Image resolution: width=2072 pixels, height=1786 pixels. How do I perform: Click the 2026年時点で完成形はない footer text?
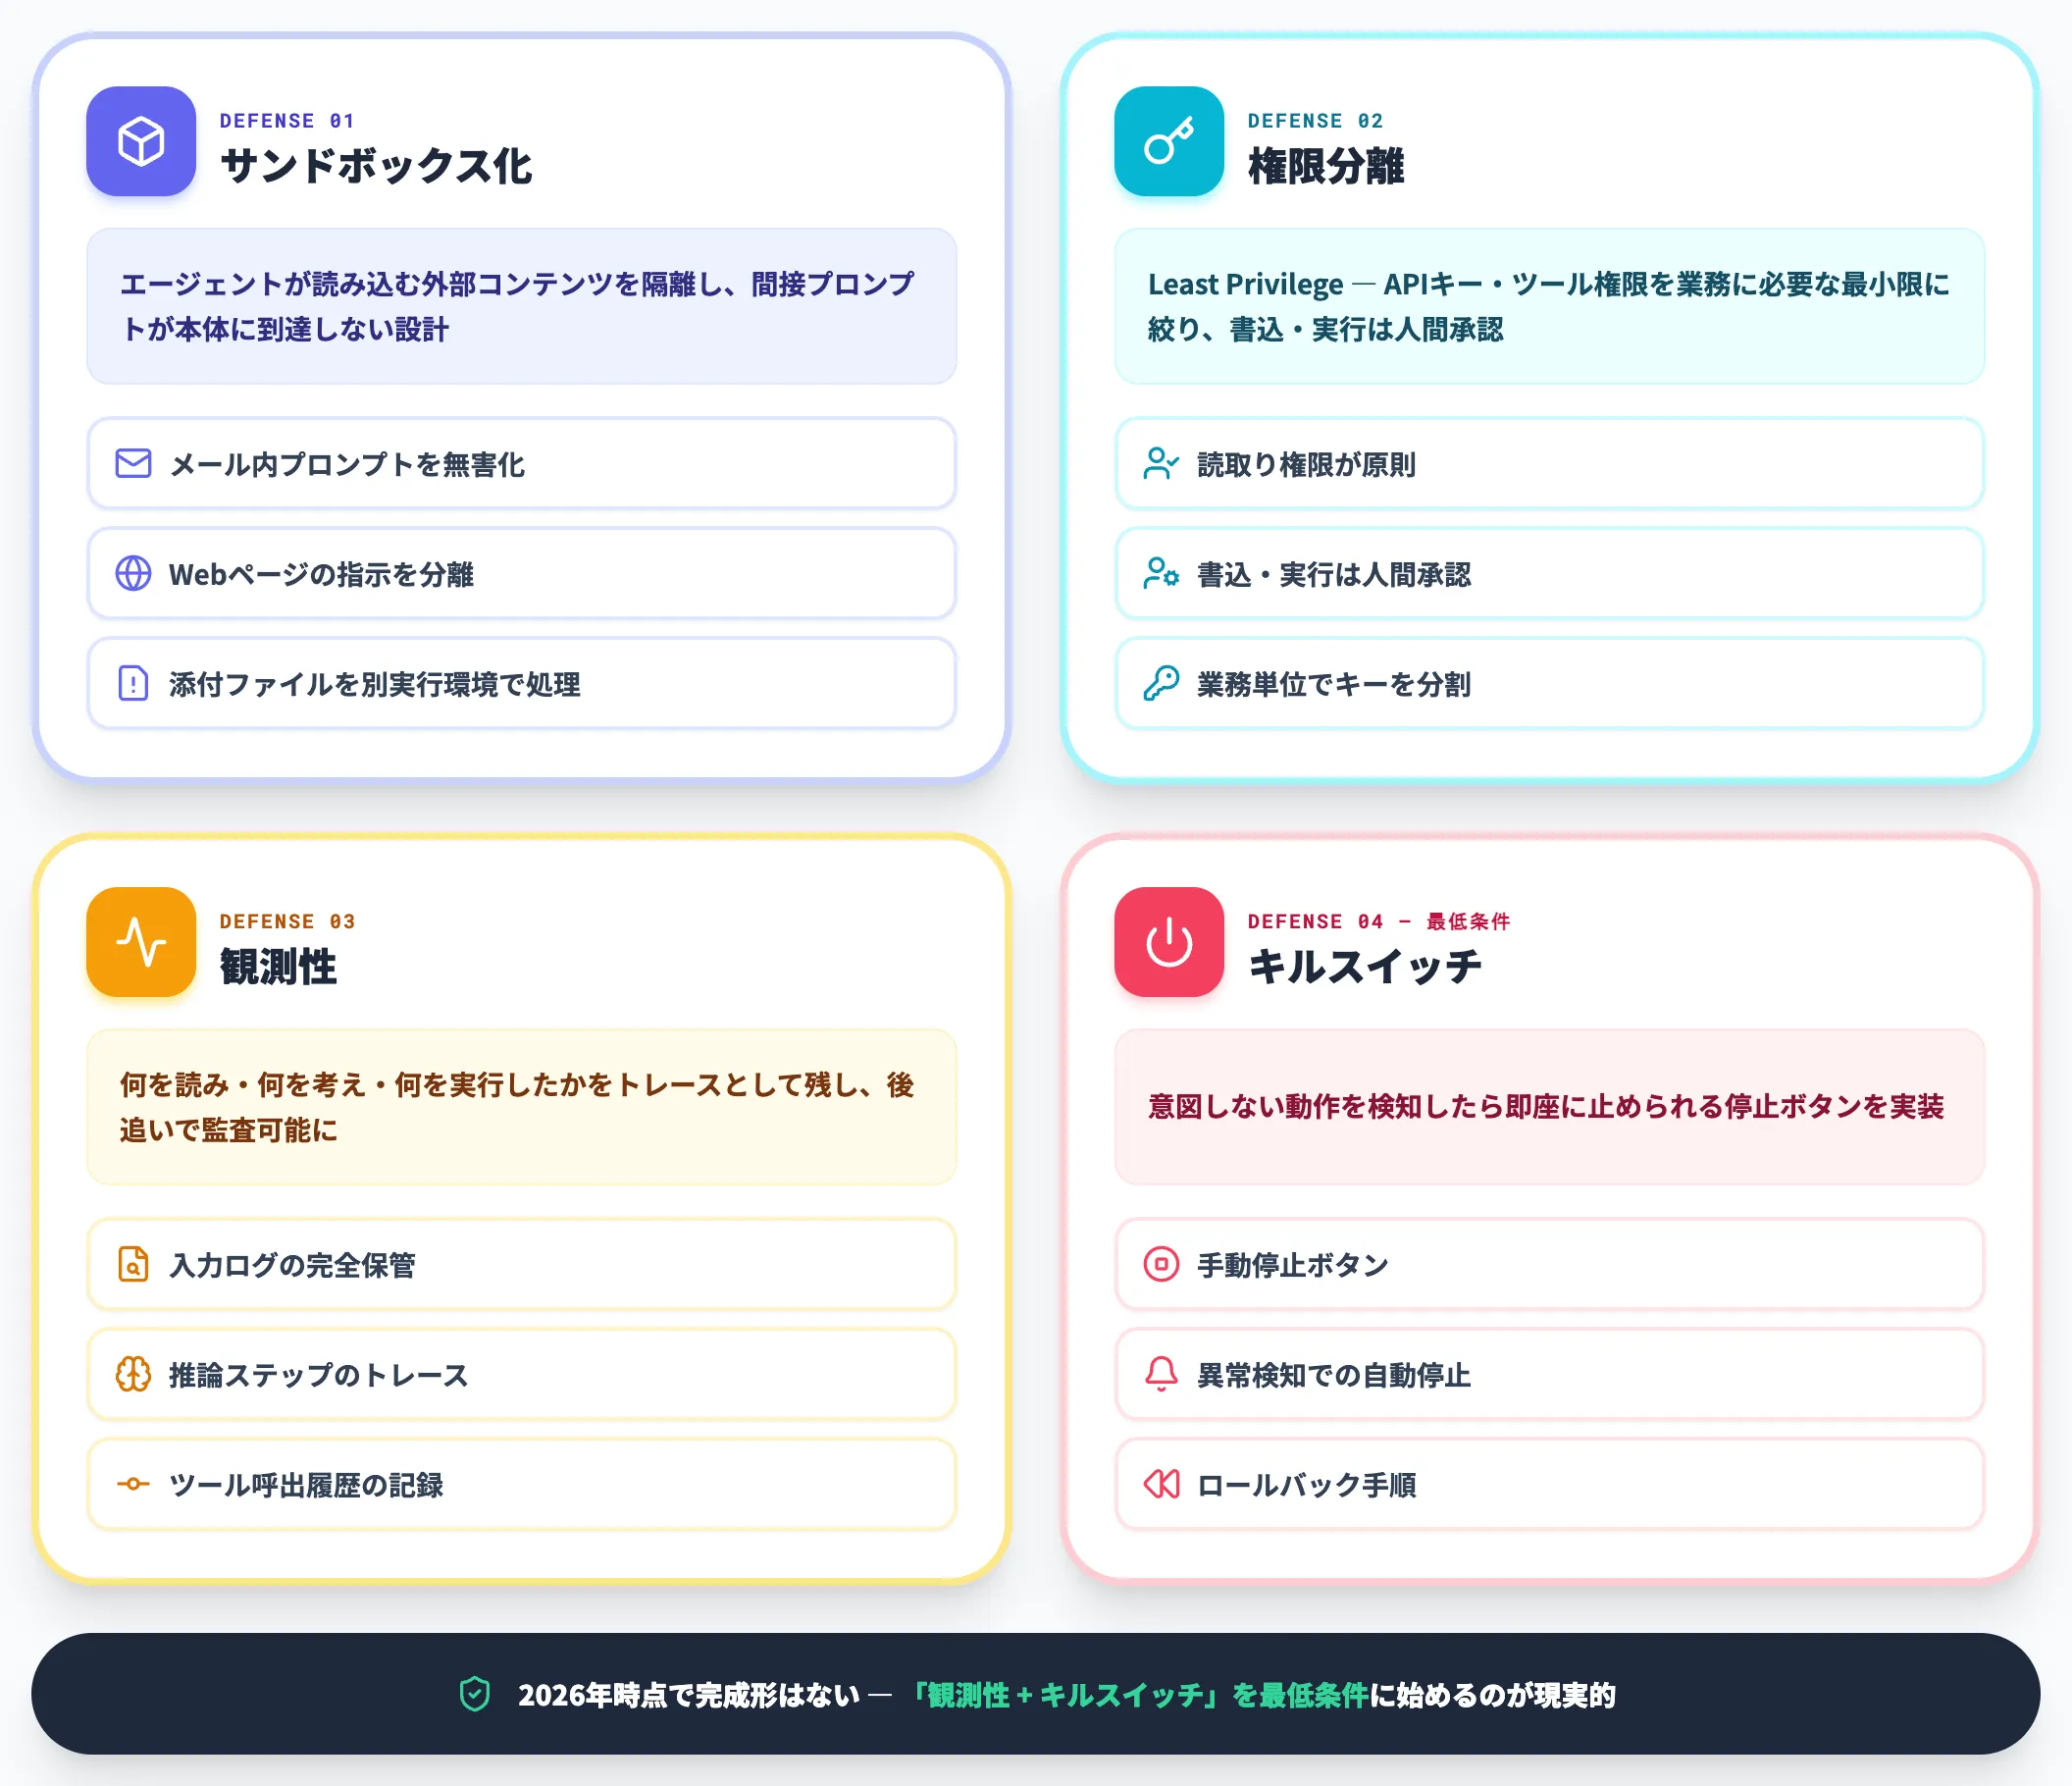(x=689, y=1695)
